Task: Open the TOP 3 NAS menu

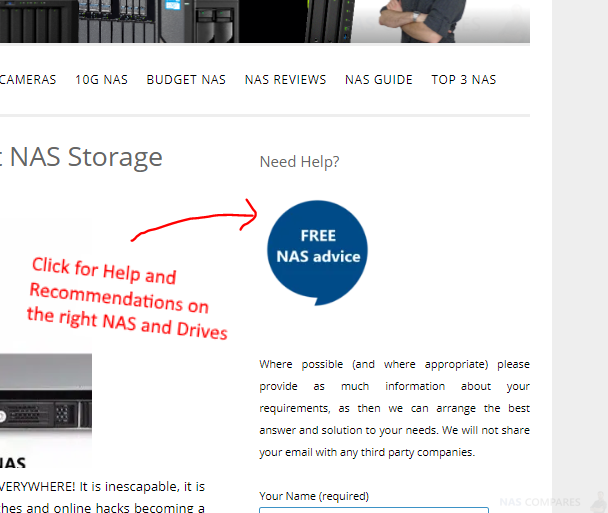Action: pos(464,80)
